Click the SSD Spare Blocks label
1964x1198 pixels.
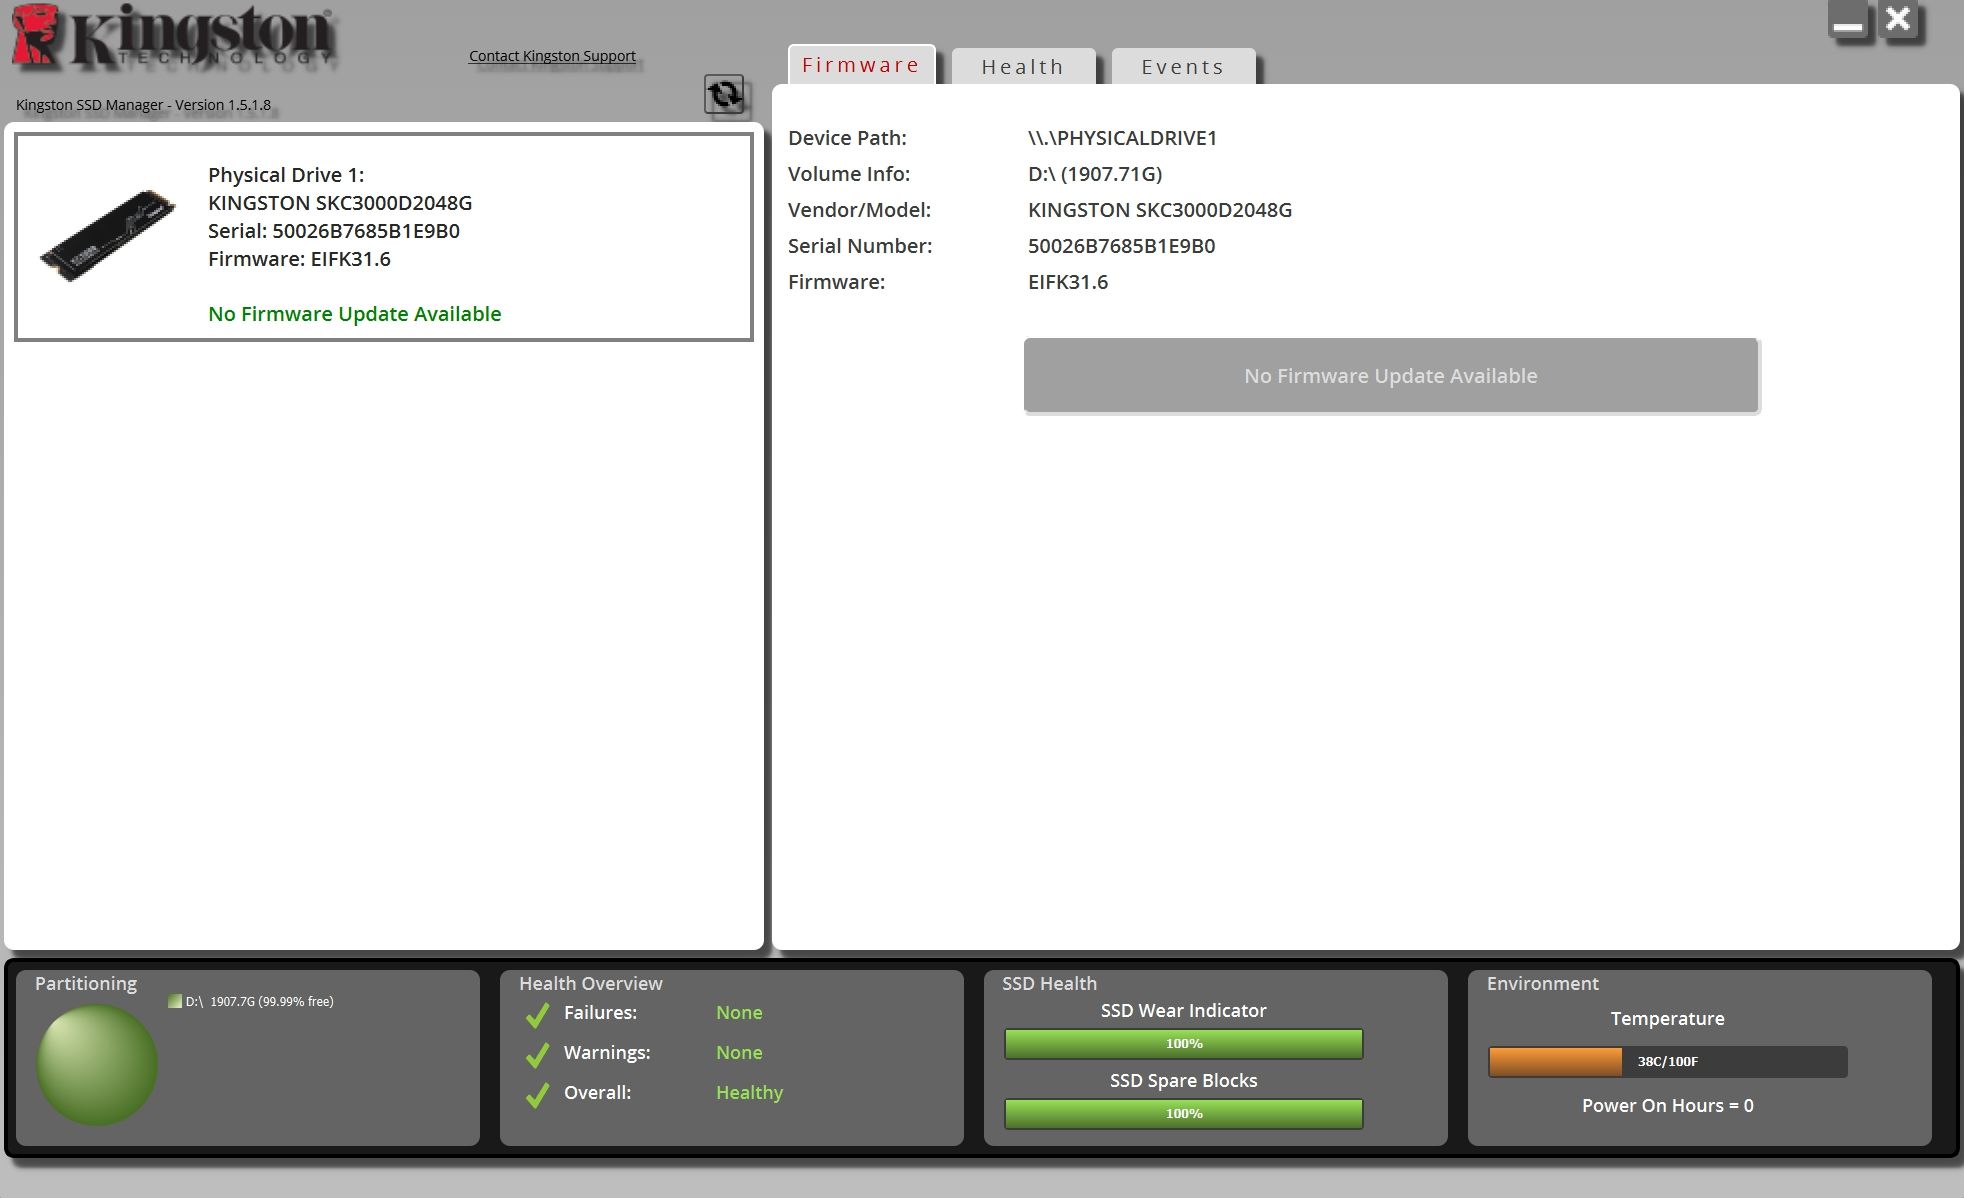click(1184, 1081)
